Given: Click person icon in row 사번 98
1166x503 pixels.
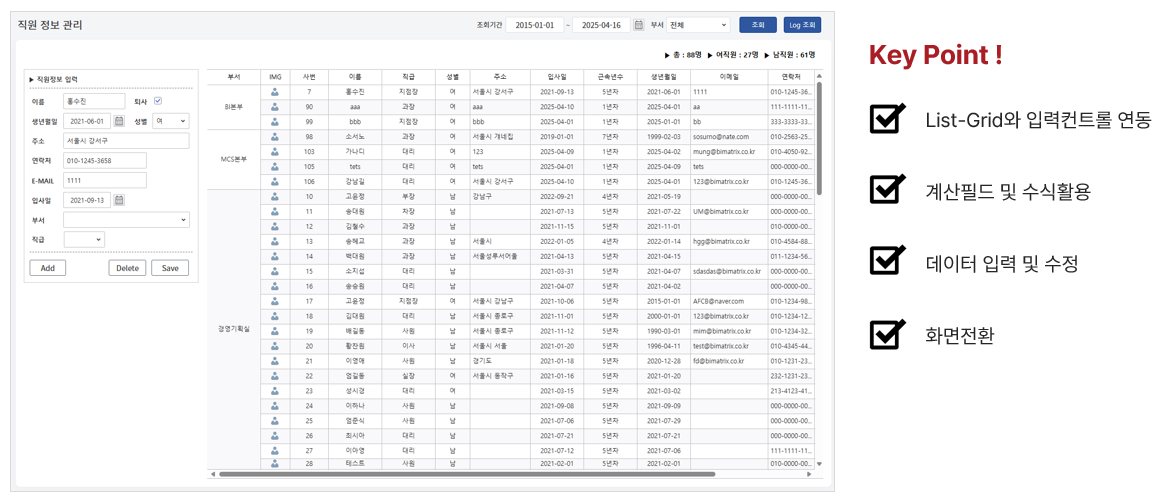Looking at the screenshot, I should [274, 136].
